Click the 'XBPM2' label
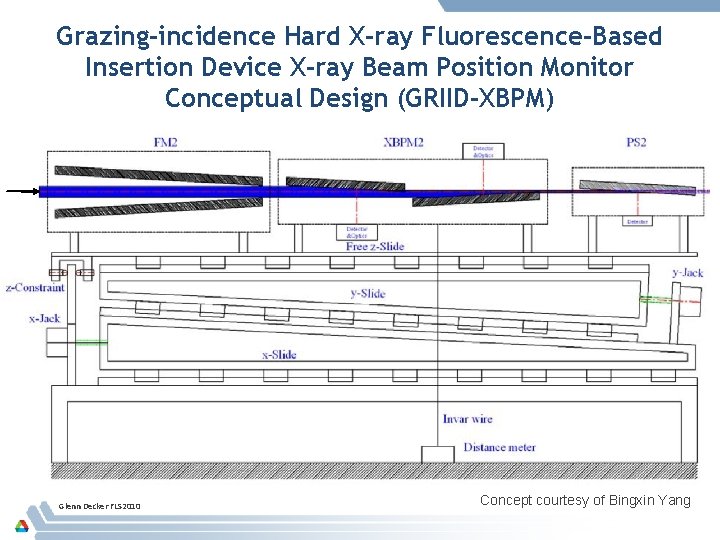The width and height of the screenshot is (720, 540). coord(403,142)
